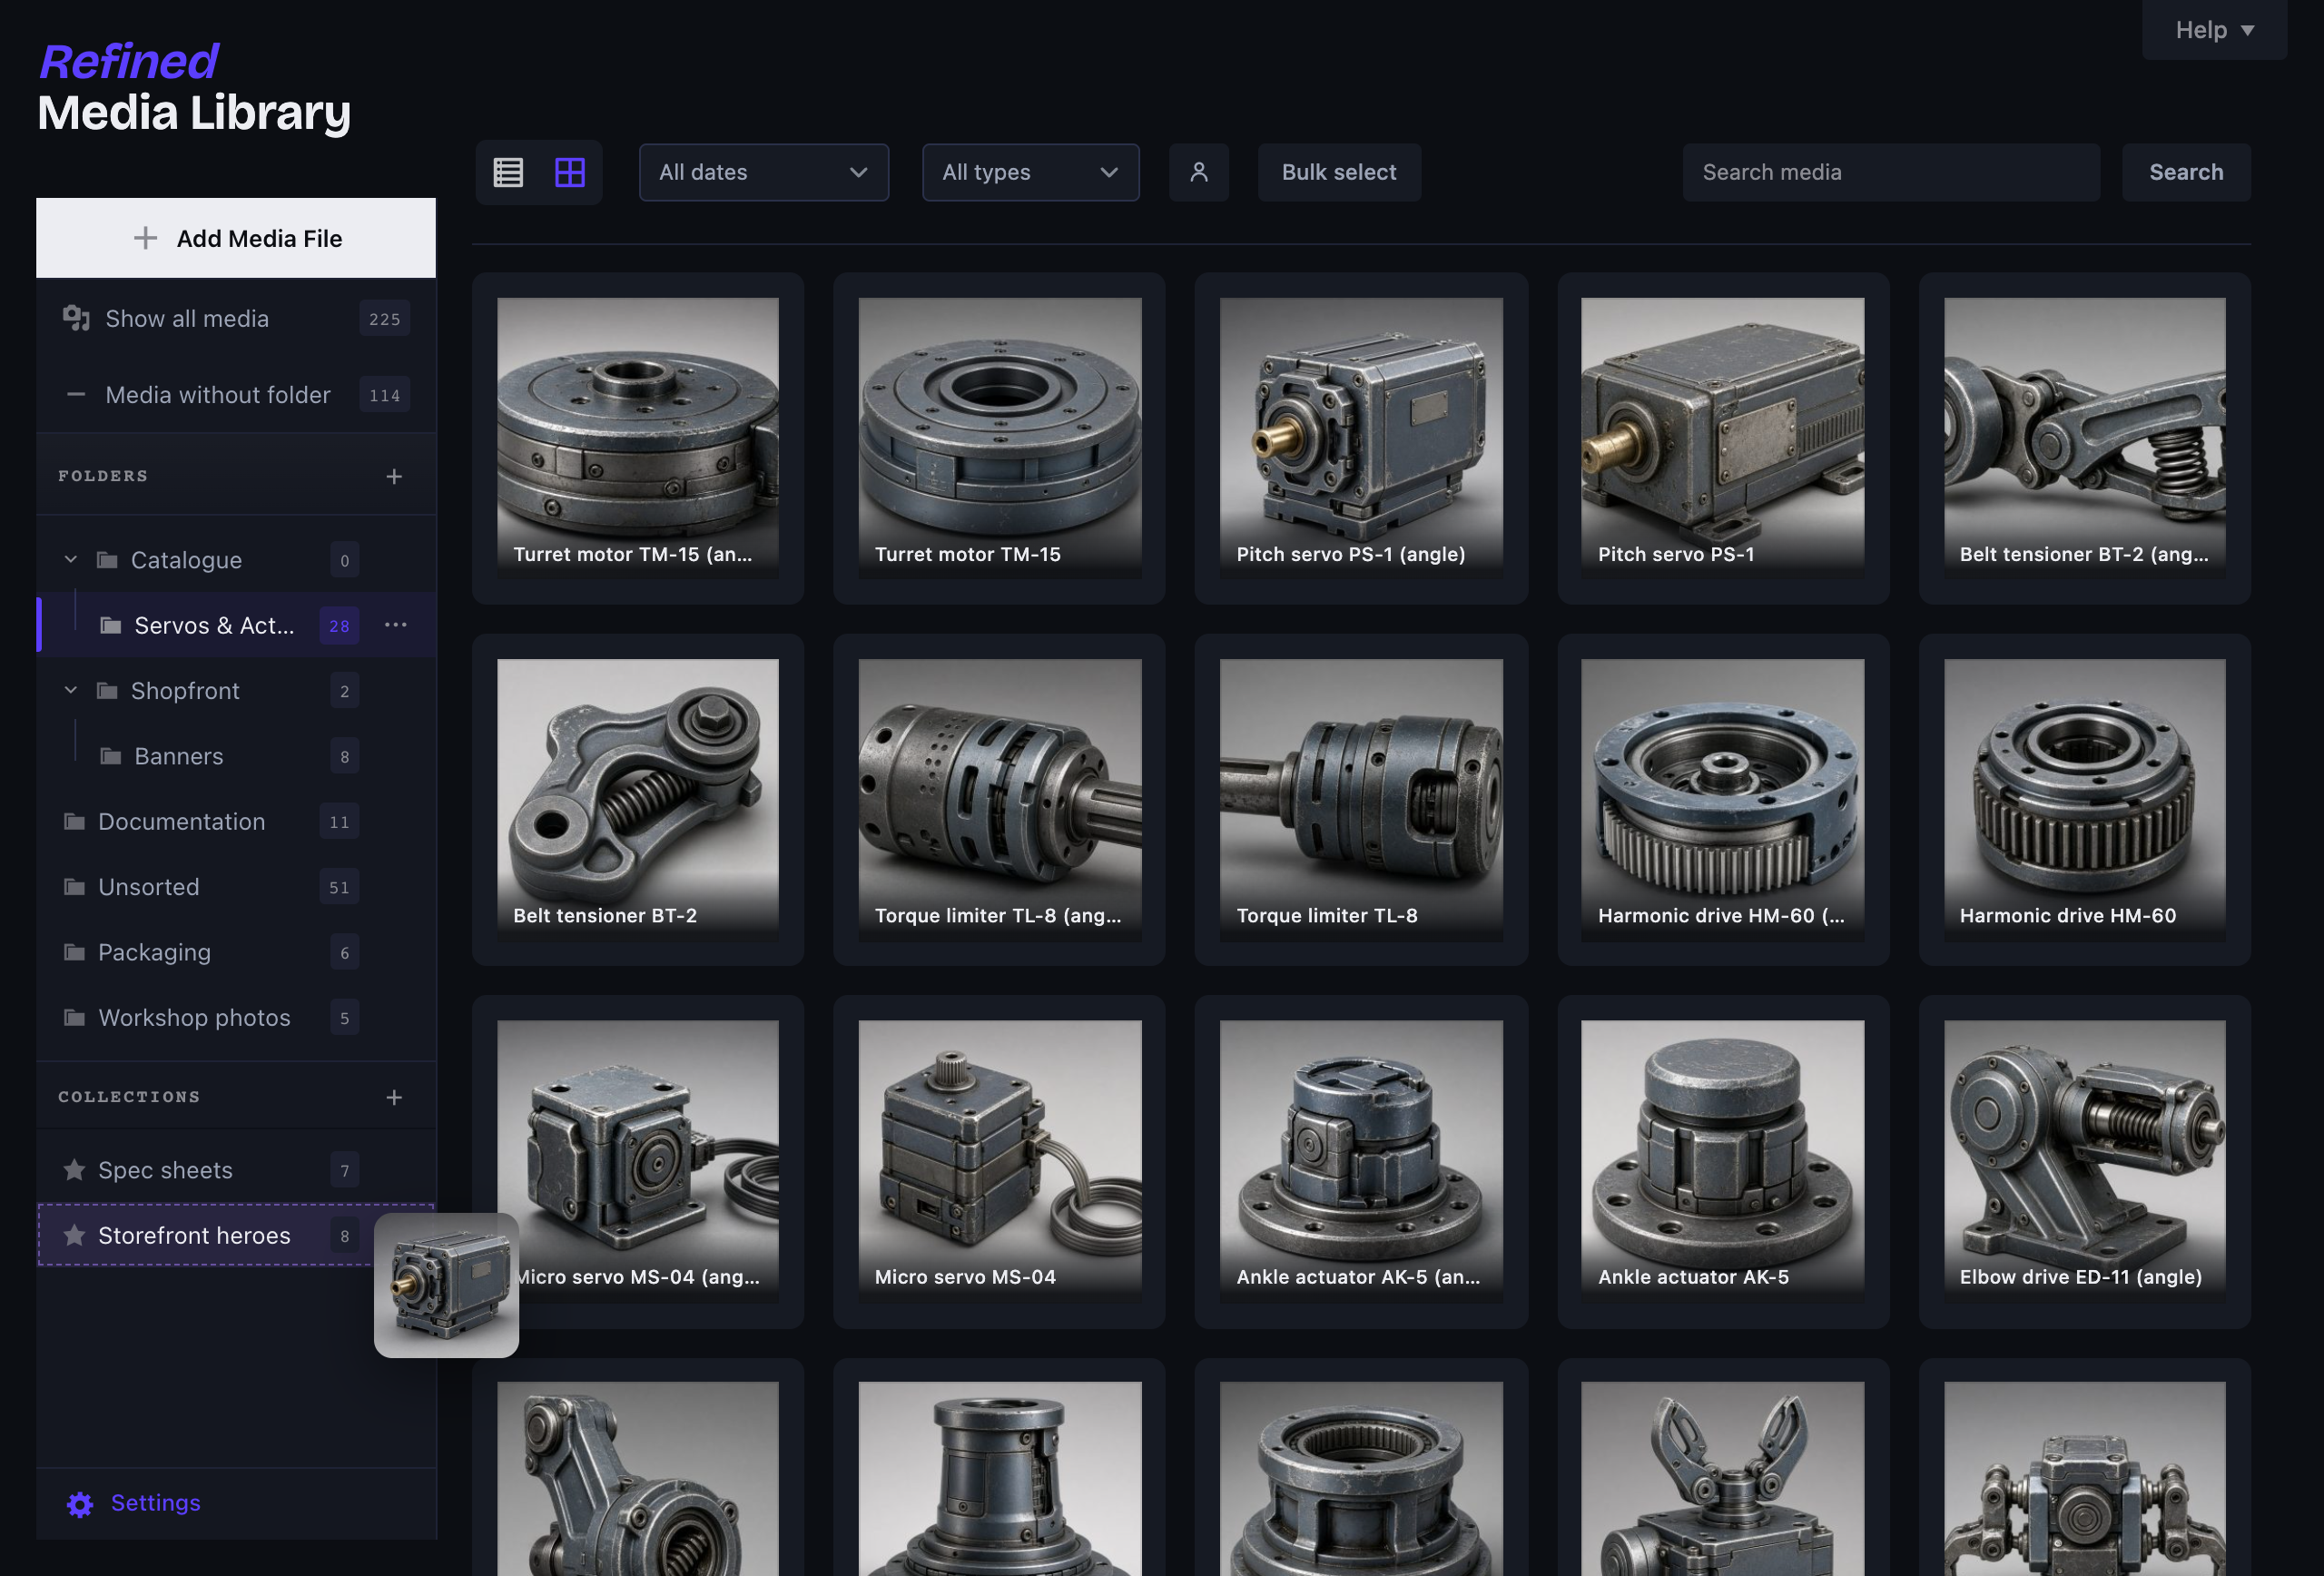
Task: Click the Settings gear icon
Action: tap(80, 1503)
